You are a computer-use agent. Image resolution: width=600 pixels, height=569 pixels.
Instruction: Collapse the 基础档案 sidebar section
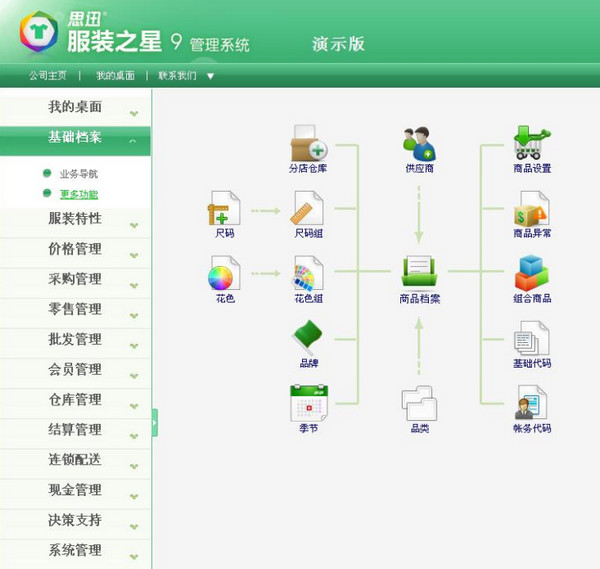point(75,140)
